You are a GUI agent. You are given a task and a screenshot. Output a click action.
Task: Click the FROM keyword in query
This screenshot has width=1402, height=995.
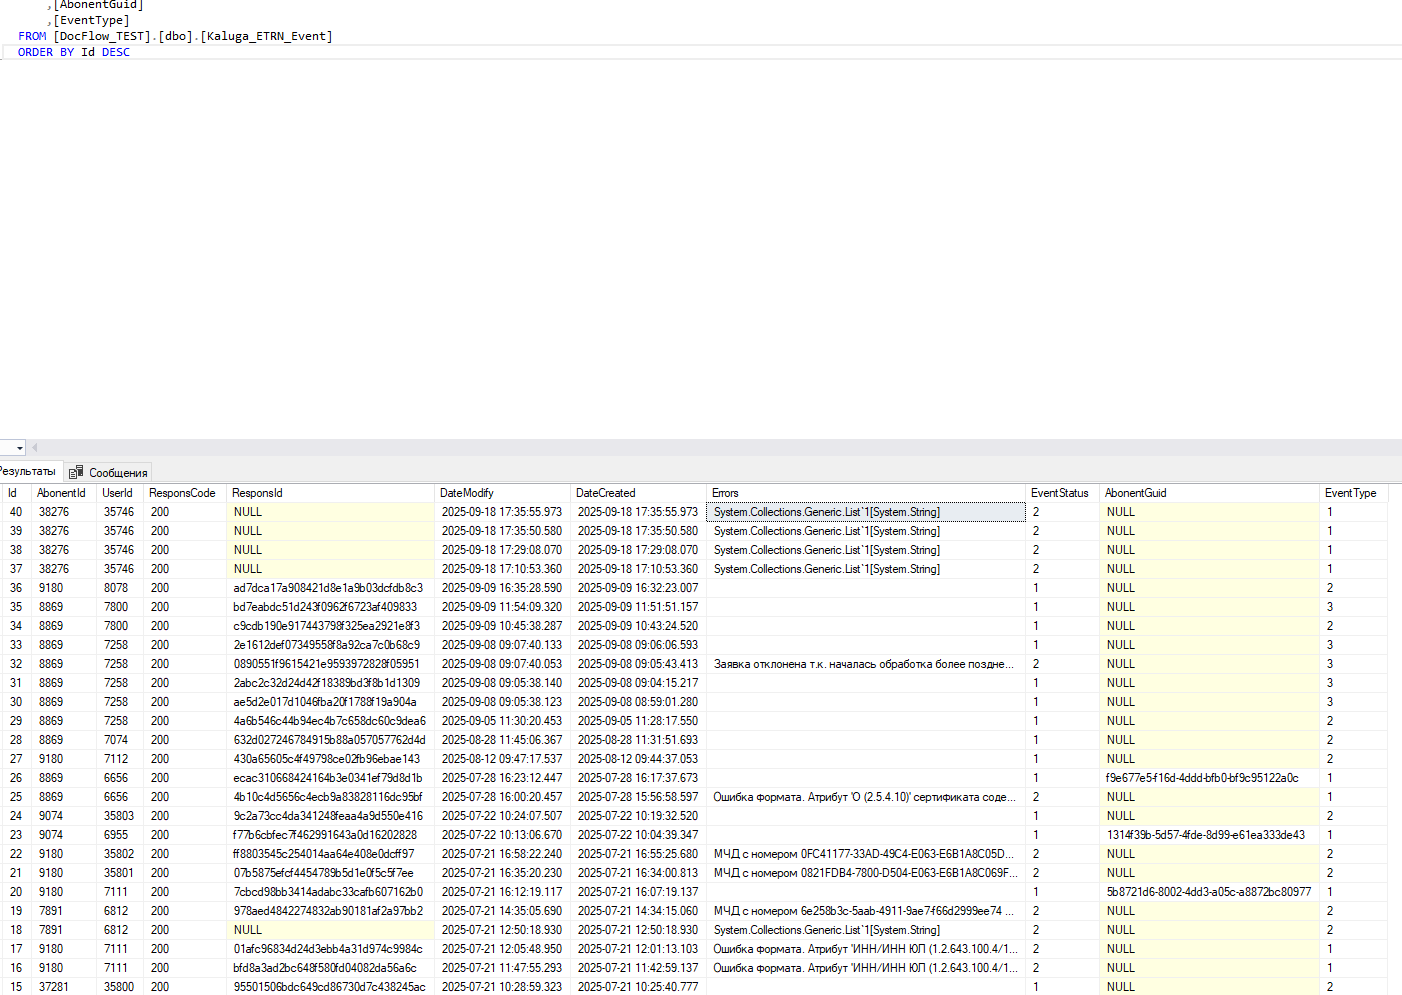[32, 36]
